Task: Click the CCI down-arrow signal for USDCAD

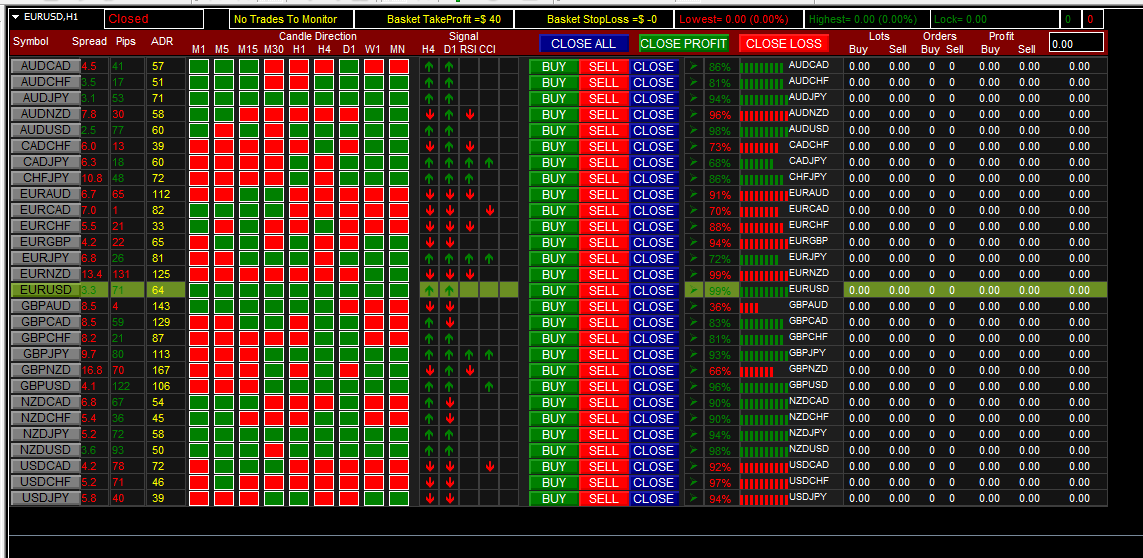Action: pos(489,467)
